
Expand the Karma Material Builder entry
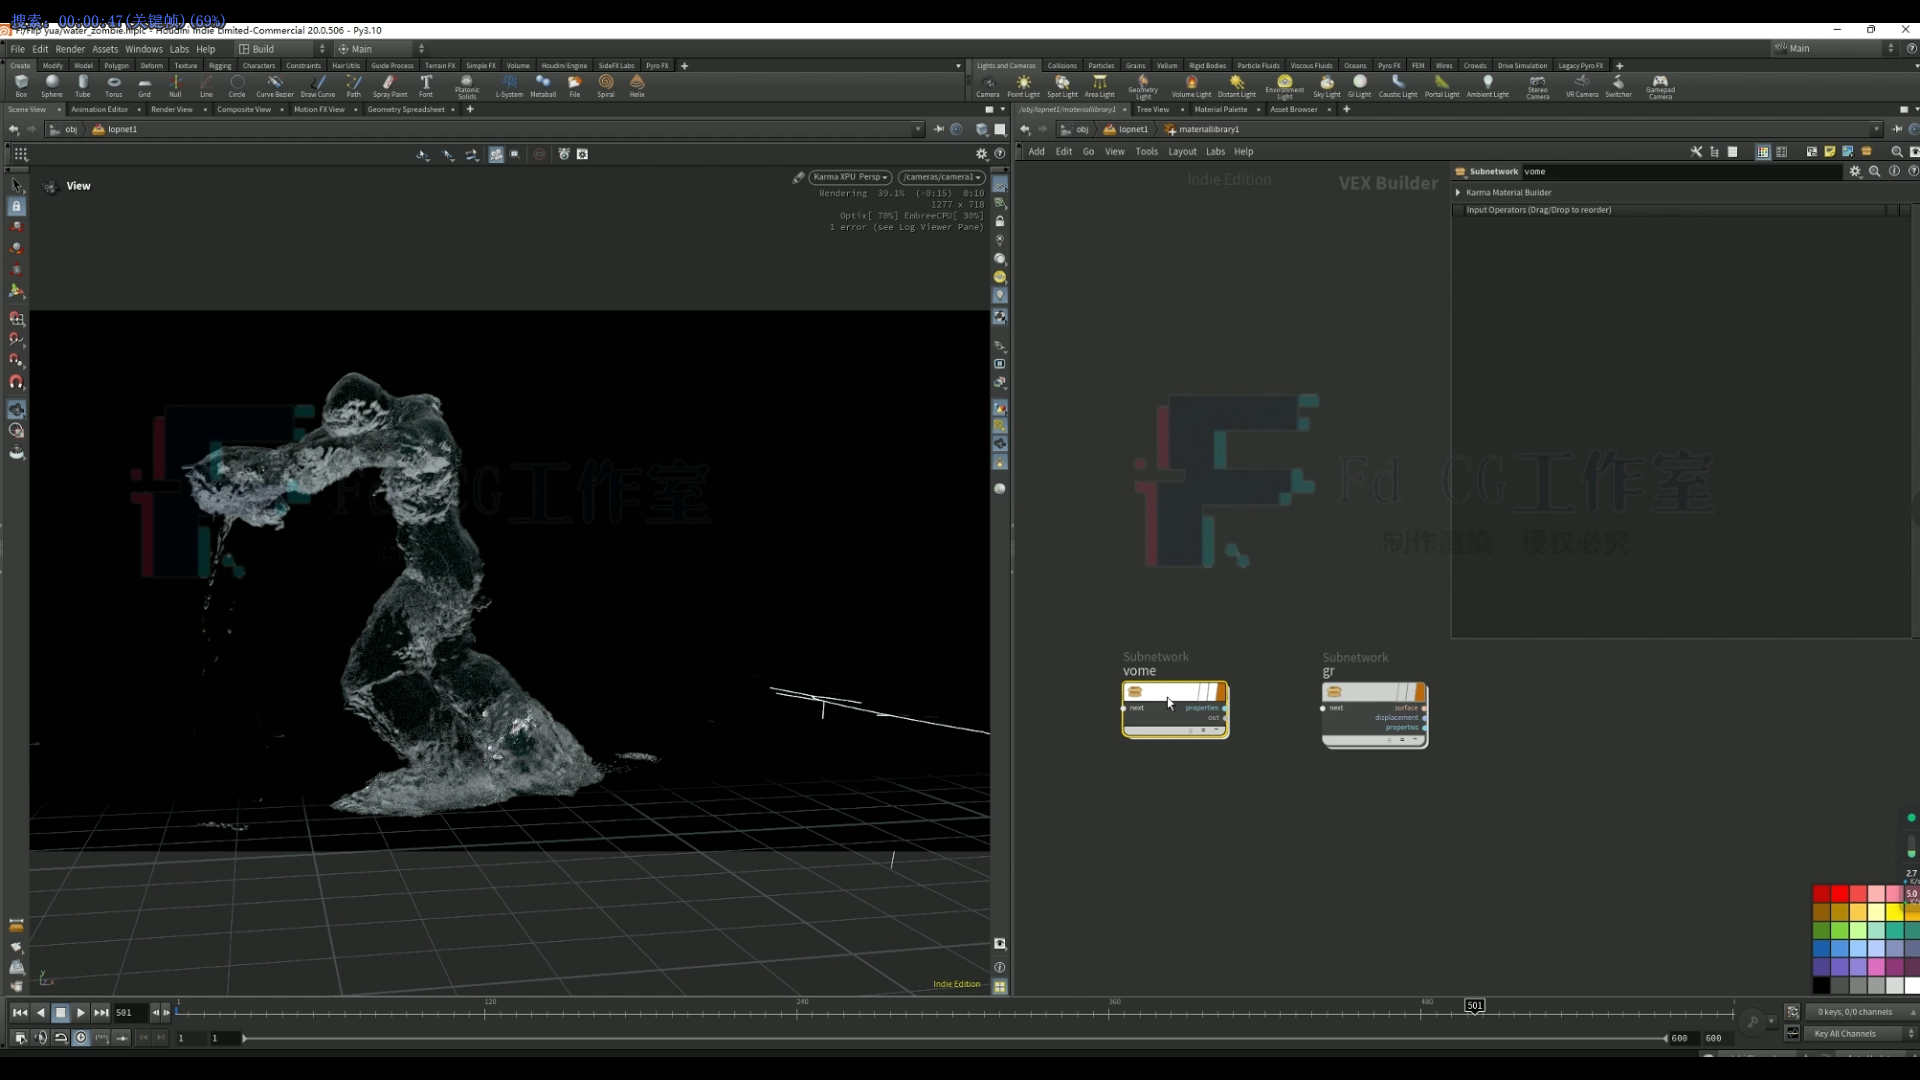pyautogui.click(x=1458, y=192)
